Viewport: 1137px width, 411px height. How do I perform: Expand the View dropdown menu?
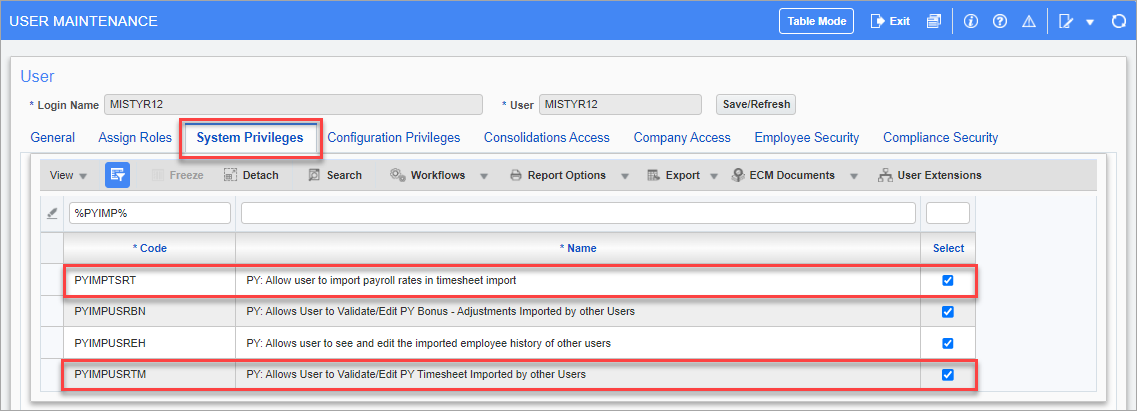(x=68, y=175)
